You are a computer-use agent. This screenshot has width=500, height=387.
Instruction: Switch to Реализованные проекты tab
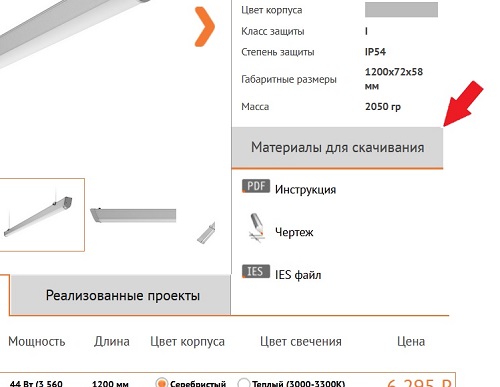[121, 295]
